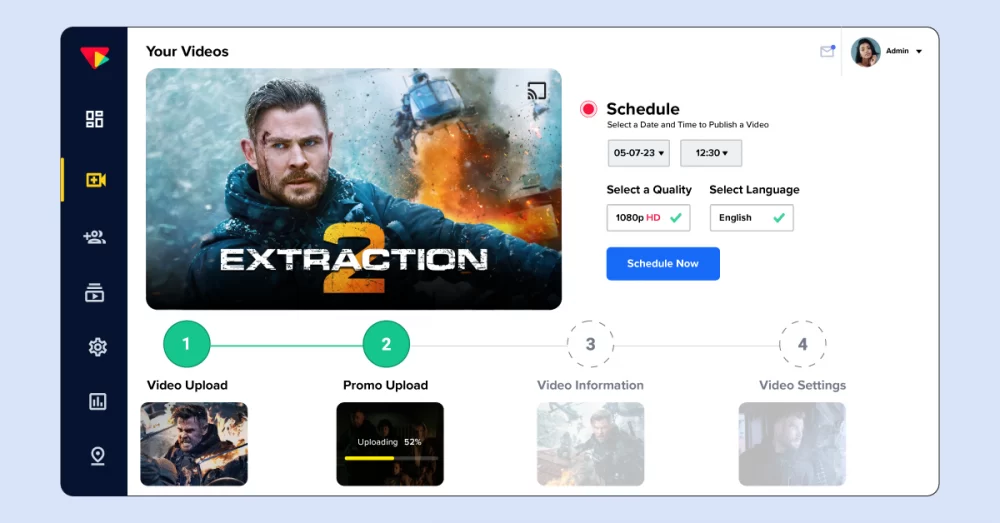Open the dashboard grid icon
Screen dimensions: 1000x523
click(95, 120)
